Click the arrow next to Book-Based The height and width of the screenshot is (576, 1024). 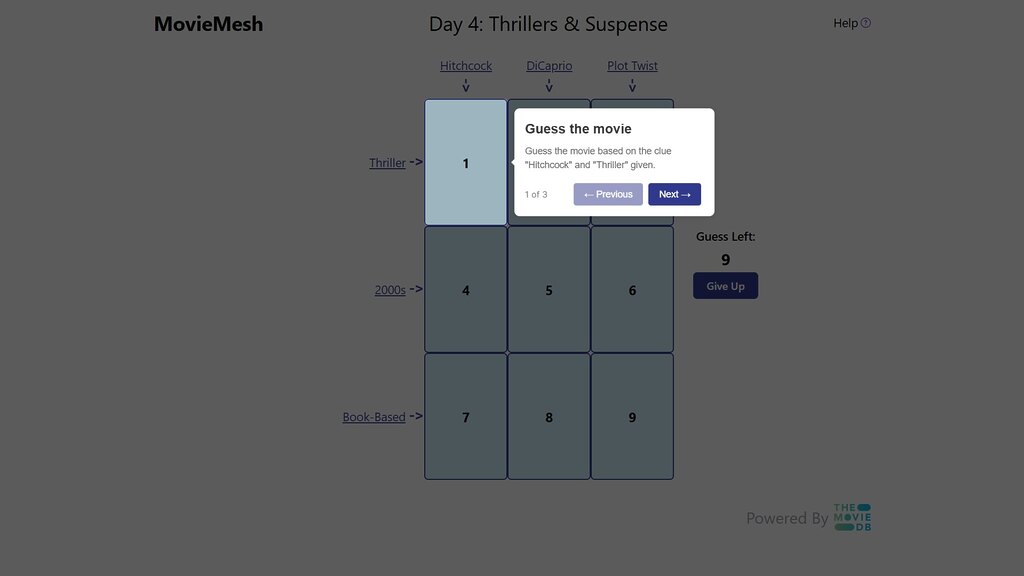(417, 416)
